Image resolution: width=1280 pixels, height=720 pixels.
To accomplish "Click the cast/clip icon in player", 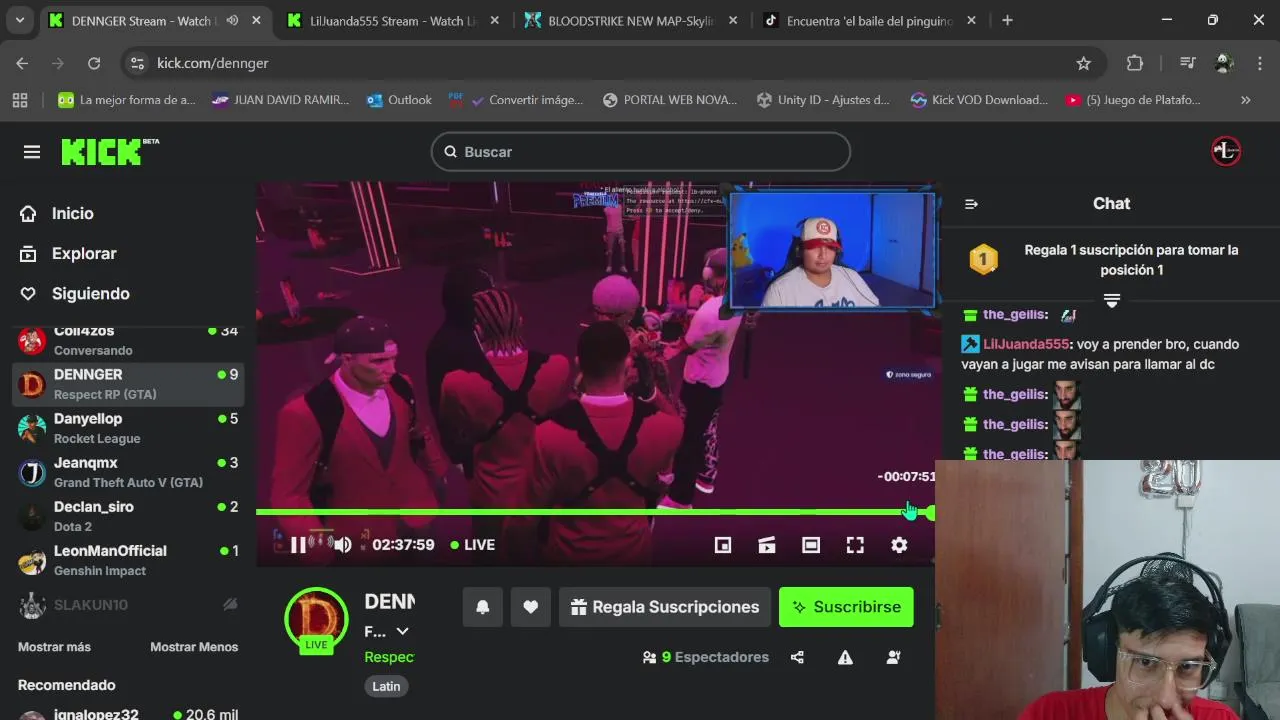I will tap(767, 545).
